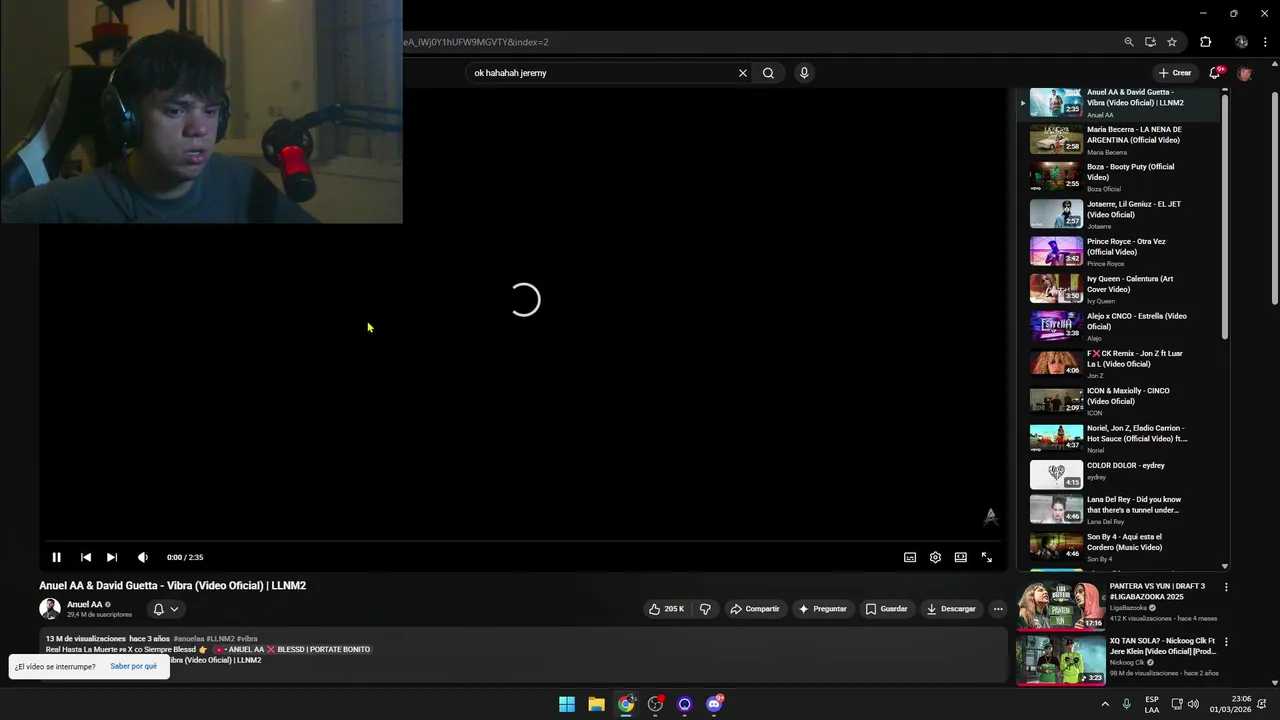1280x720 pixels.
Task: Click the Preguntar button
Action: pos(823,609)
